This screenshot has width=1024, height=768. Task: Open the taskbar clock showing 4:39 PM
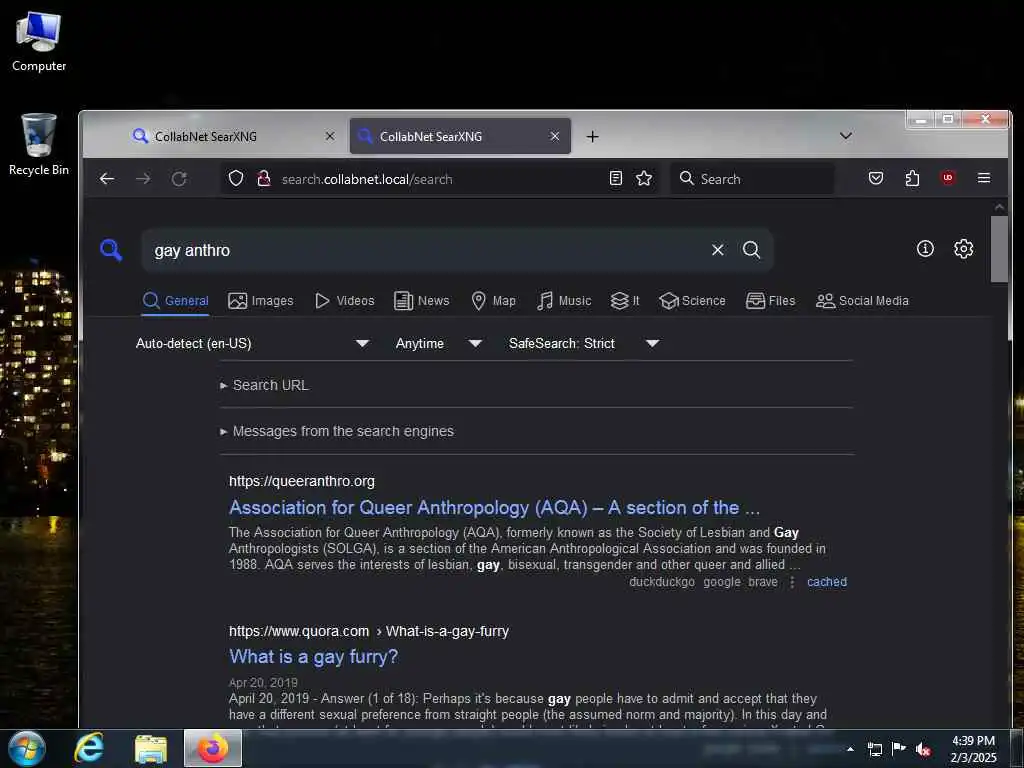click(x=973, y=749)
